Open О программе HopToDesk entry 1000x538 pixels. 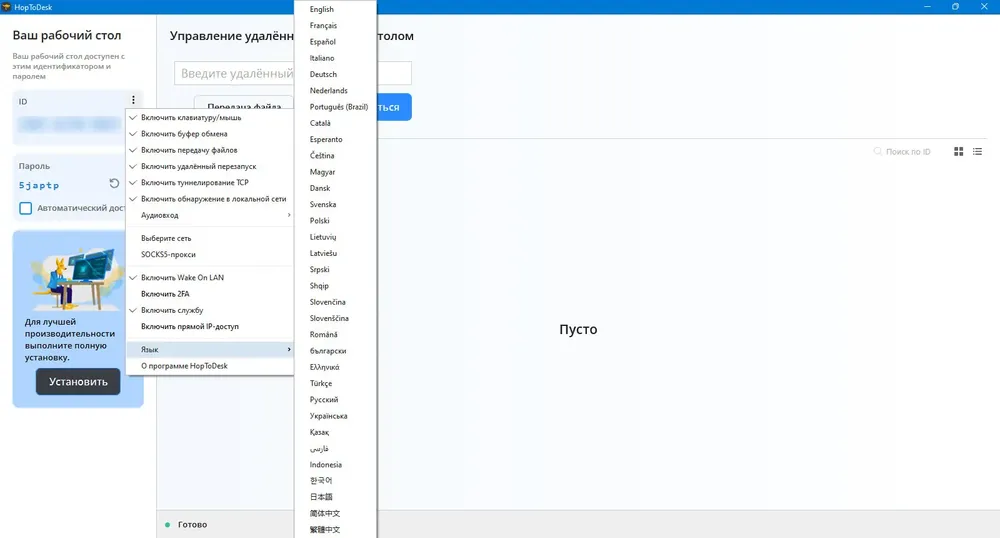[210, 366]
